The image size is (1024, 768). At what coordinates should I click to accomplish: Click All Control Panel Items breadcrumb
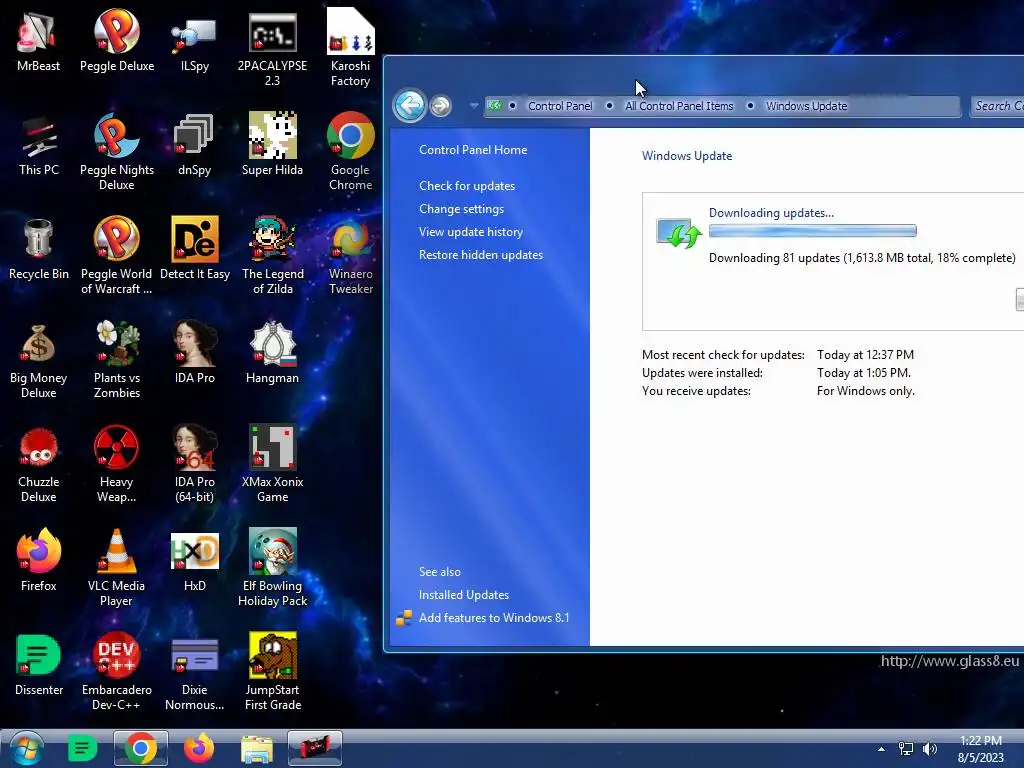679,106
